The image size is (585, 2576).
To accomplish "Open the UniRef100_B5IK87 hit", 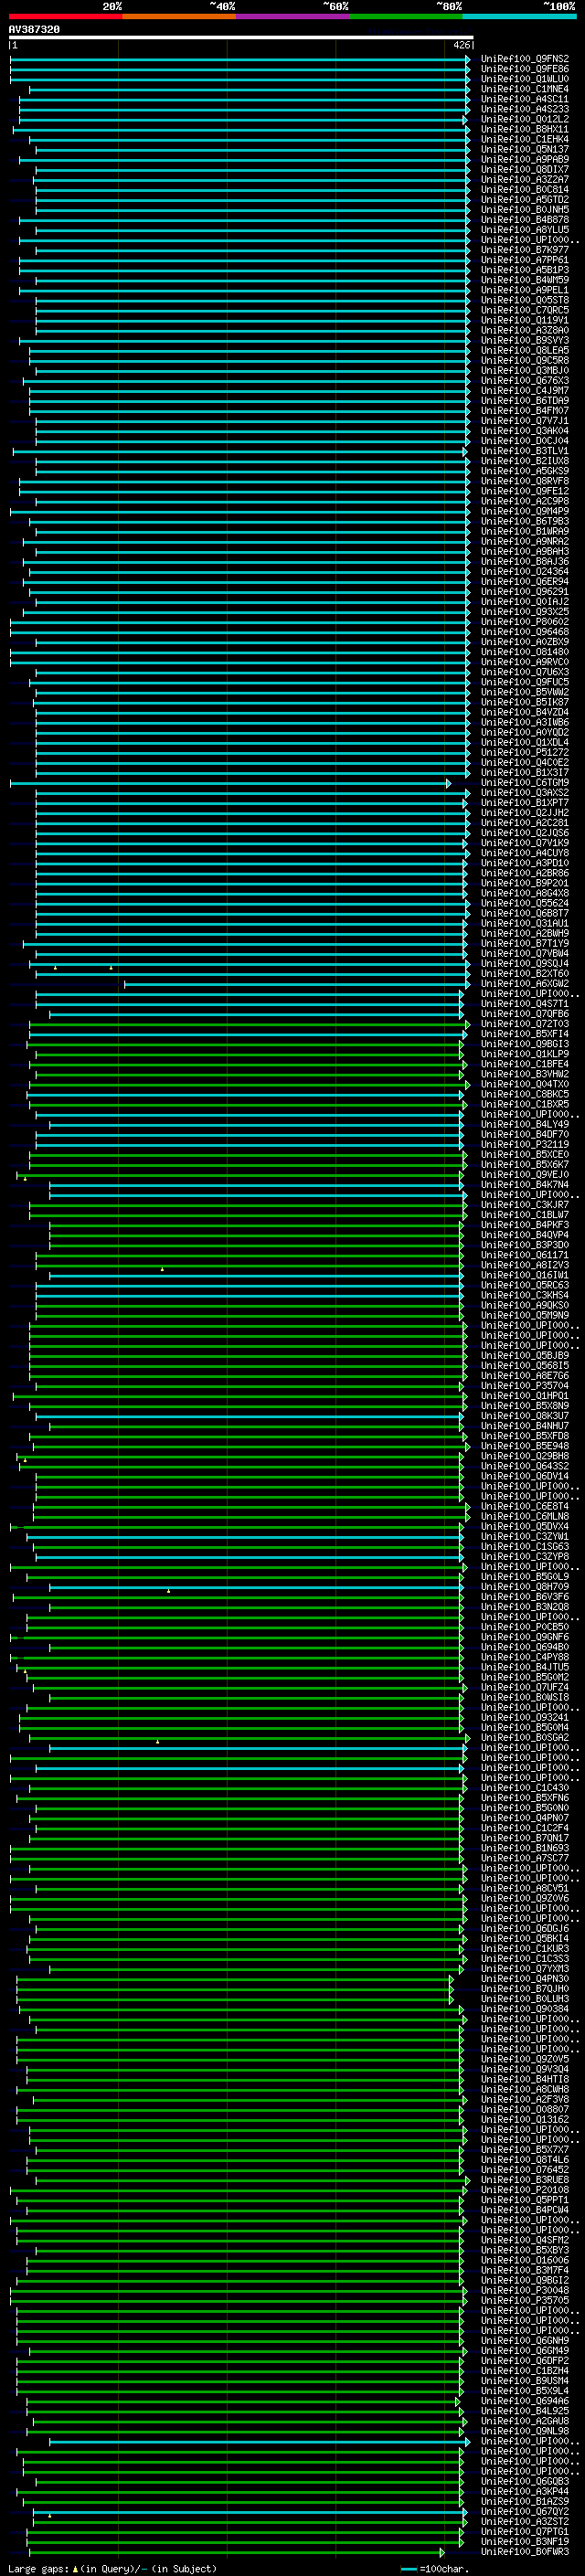I will pyautogui.click(x=525, y=702).
